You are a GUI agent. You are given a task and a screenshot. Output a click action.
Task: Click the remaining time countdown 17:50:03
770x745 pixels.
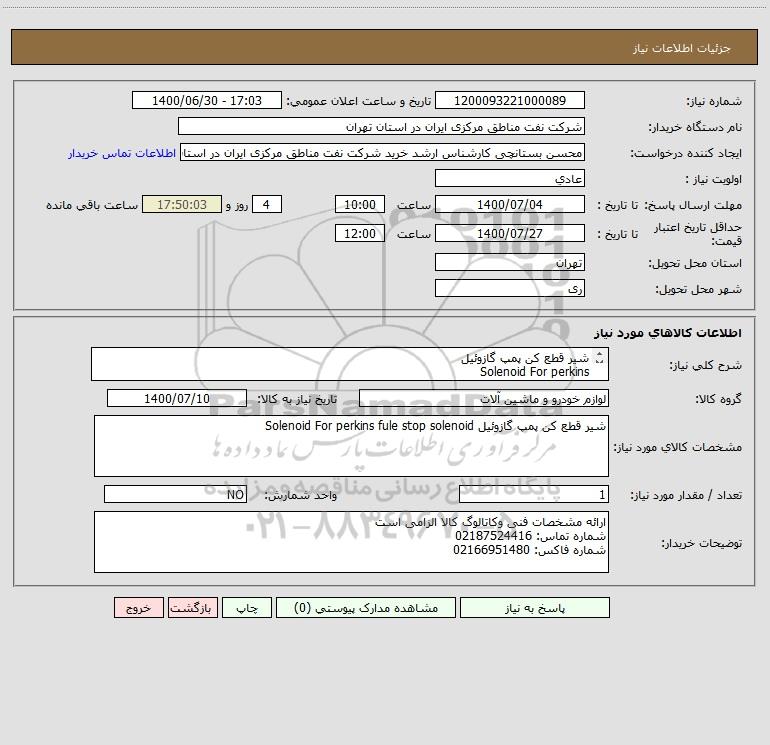[182, 204]
